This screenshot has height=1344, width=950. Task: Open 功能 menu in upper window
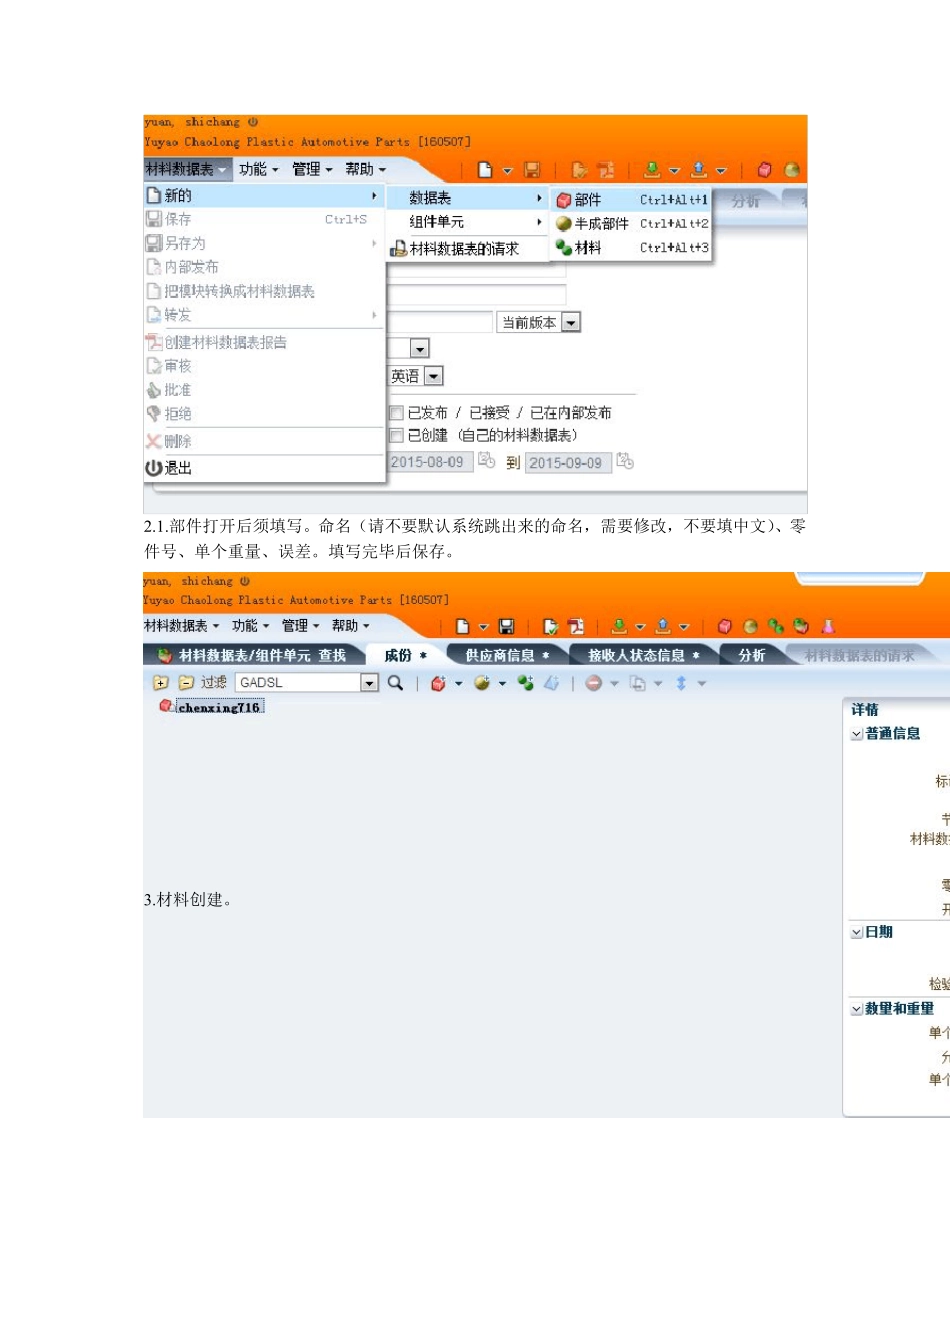click(259, 170)
